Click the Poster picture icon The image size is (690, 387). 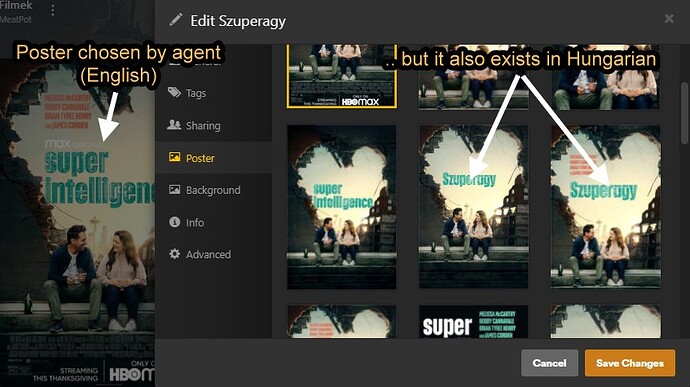coord(174,157)
